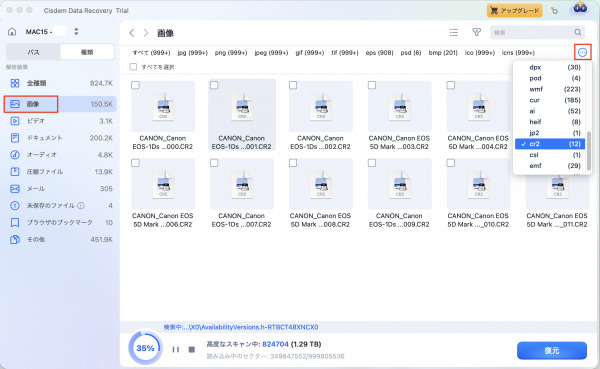Viewport: 600px width, 369px height.
Task: Filter by bmp (201)
Action: pos(443,53)
